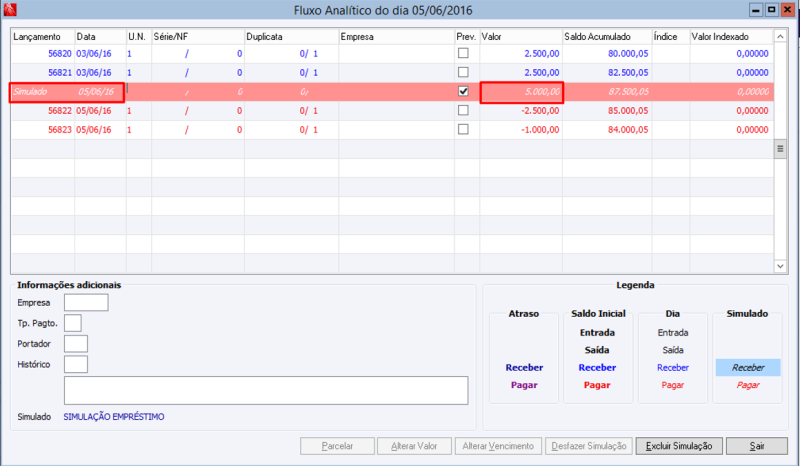
Task: Click the U.N. column header
Action: tap(139, 37)
